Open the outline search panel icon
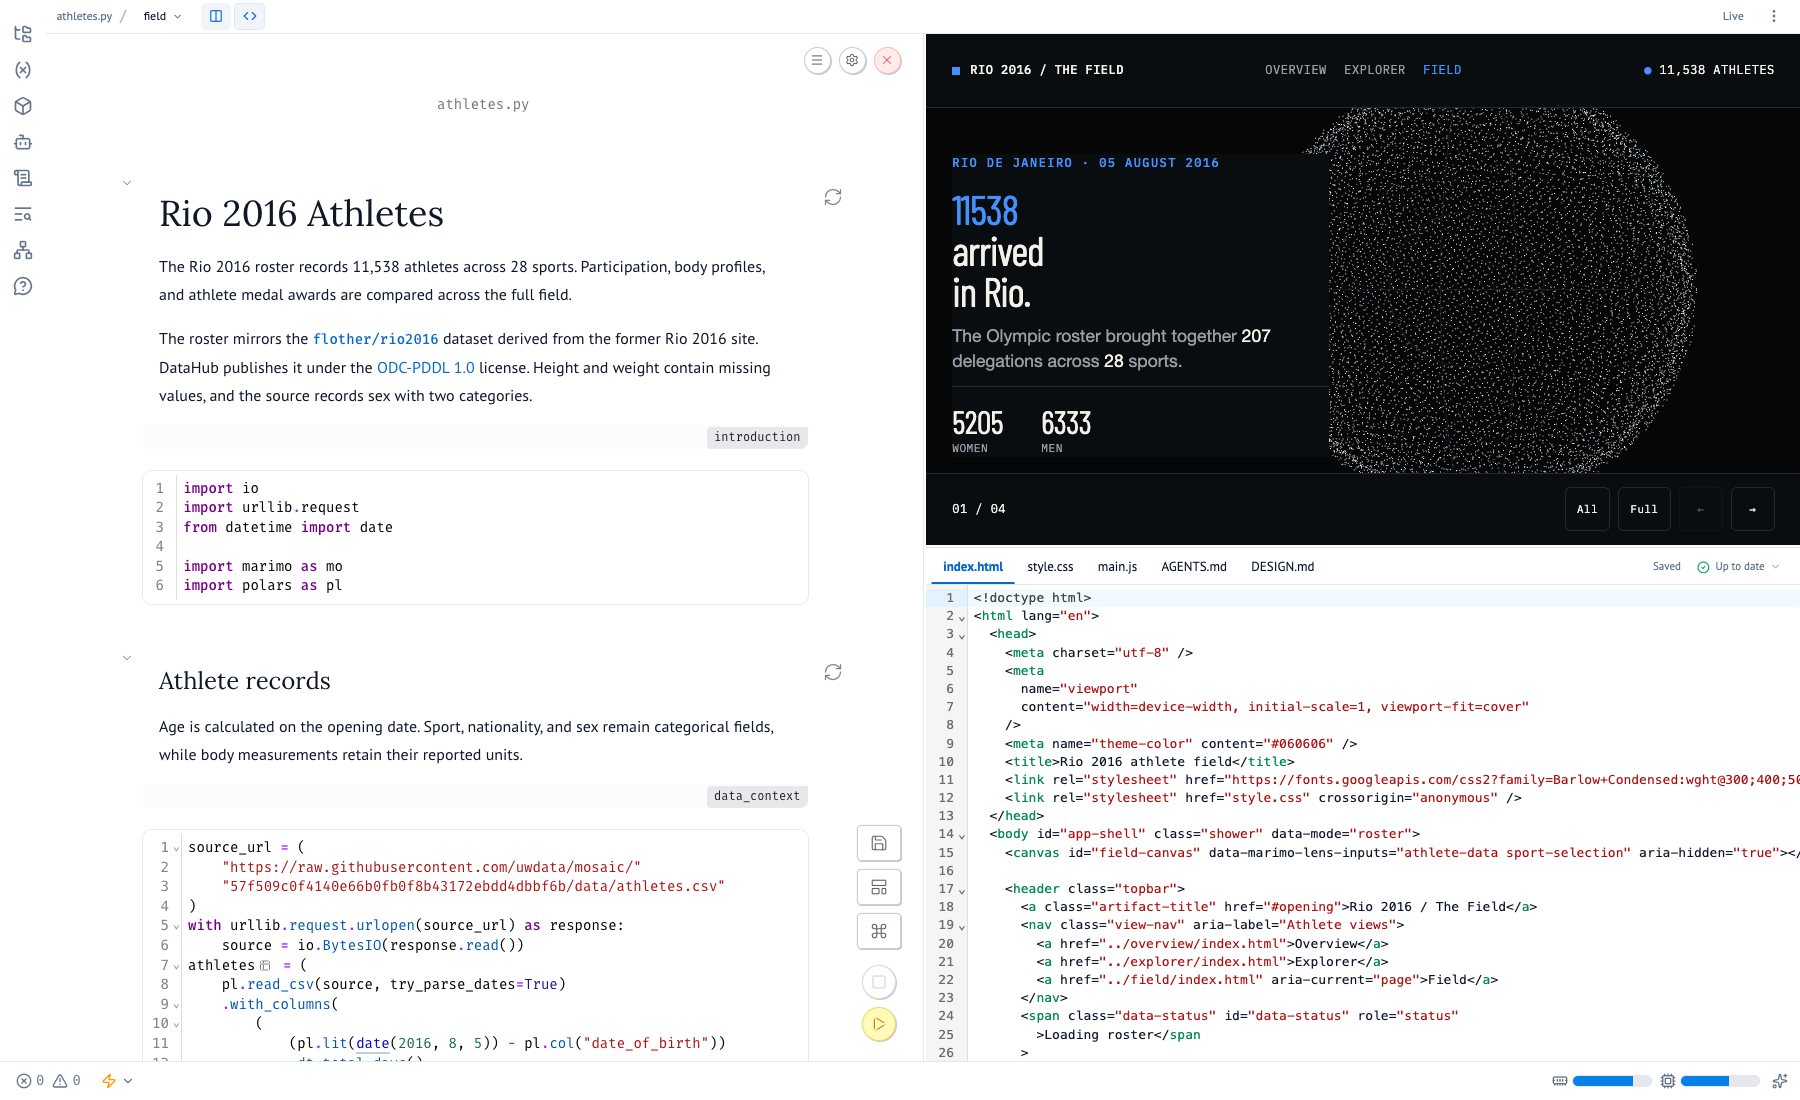The width and height of the screenshot is (1800, 1100). pos(23,214)
